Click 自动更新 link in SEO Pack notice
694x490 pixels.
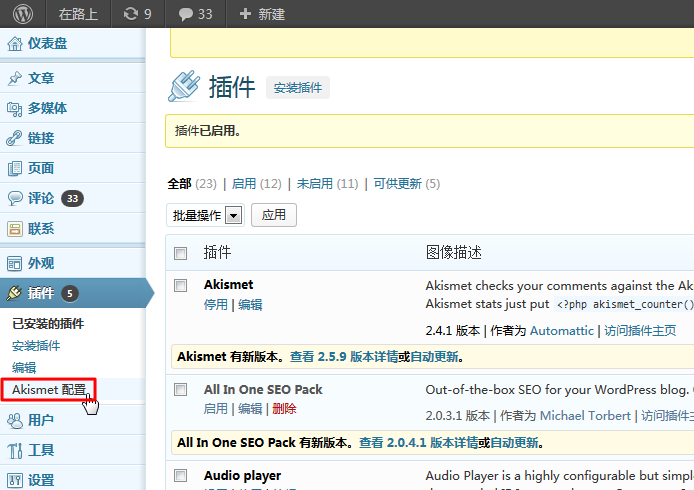pos(514,443)
